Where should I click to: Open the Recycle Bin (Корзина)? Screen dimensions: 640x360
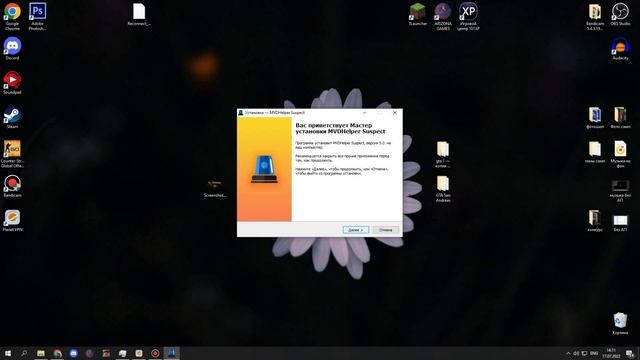[x=620, y=323]
